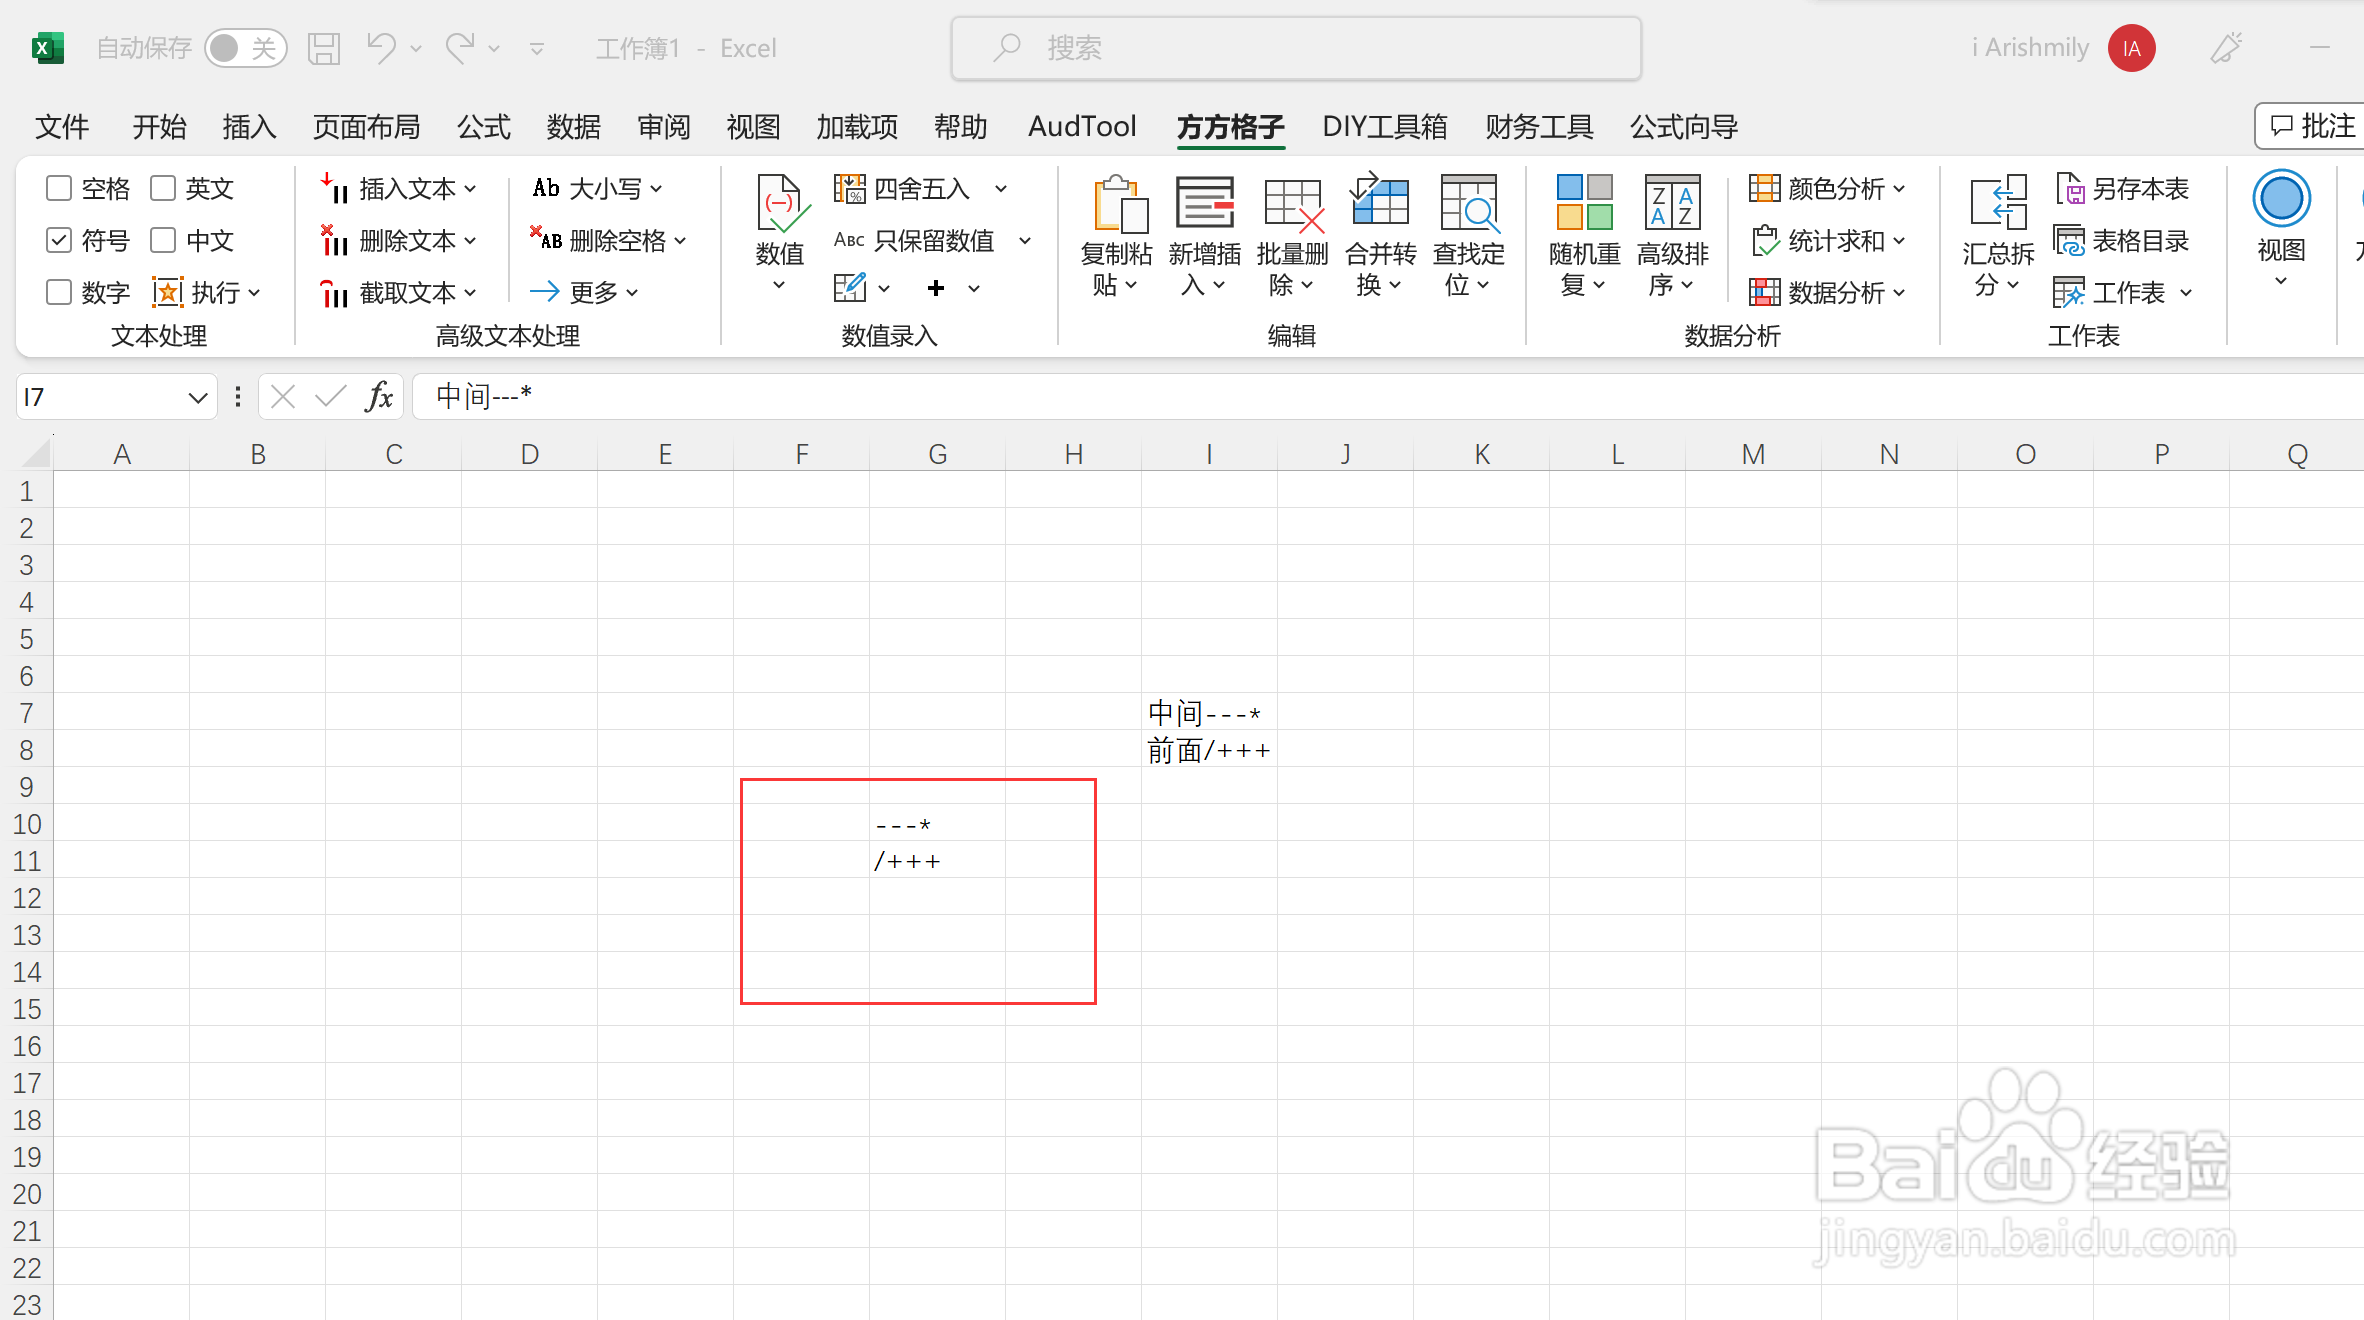Select row header 15

click(27, 1009)
